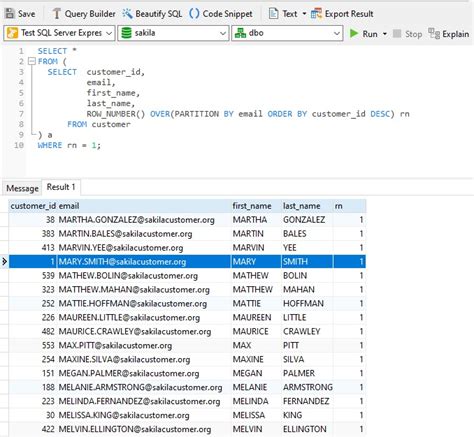Click the Code Snippet button label
Image resolution: width=474 pixels, height=437 pixels.
point(227,14)
